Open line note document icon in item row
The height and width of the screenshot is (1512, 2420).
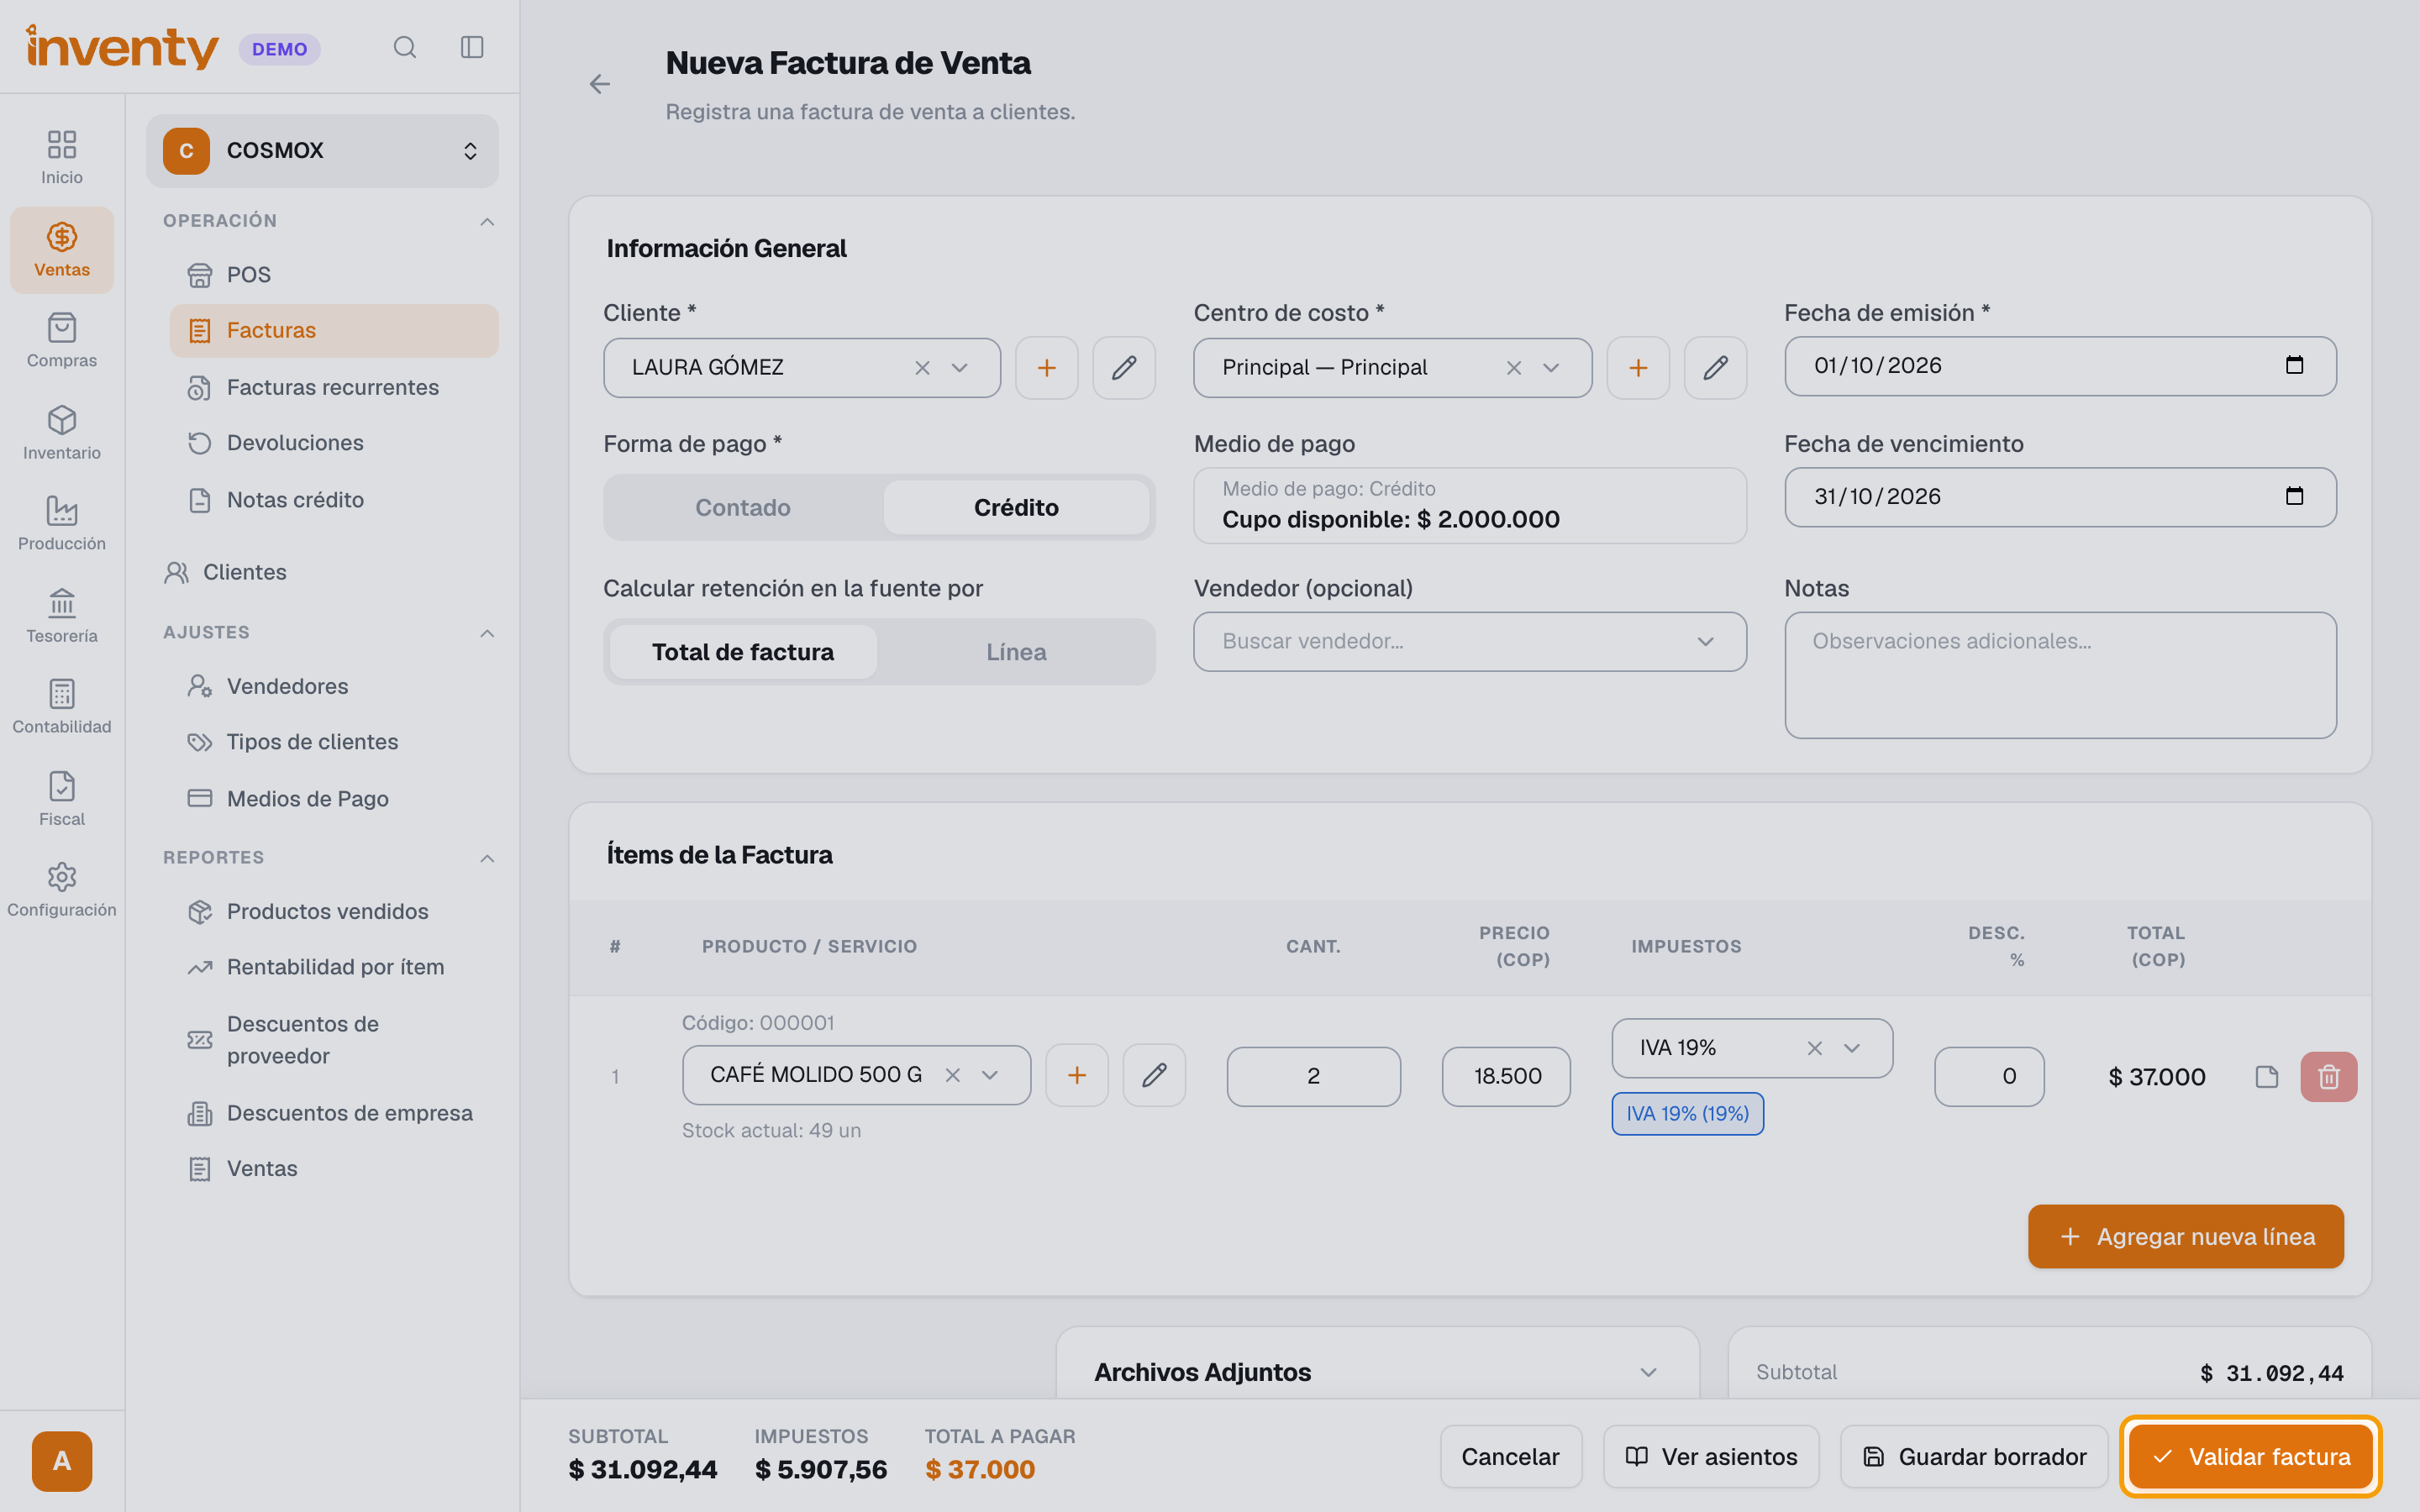click(2266, 1077)
